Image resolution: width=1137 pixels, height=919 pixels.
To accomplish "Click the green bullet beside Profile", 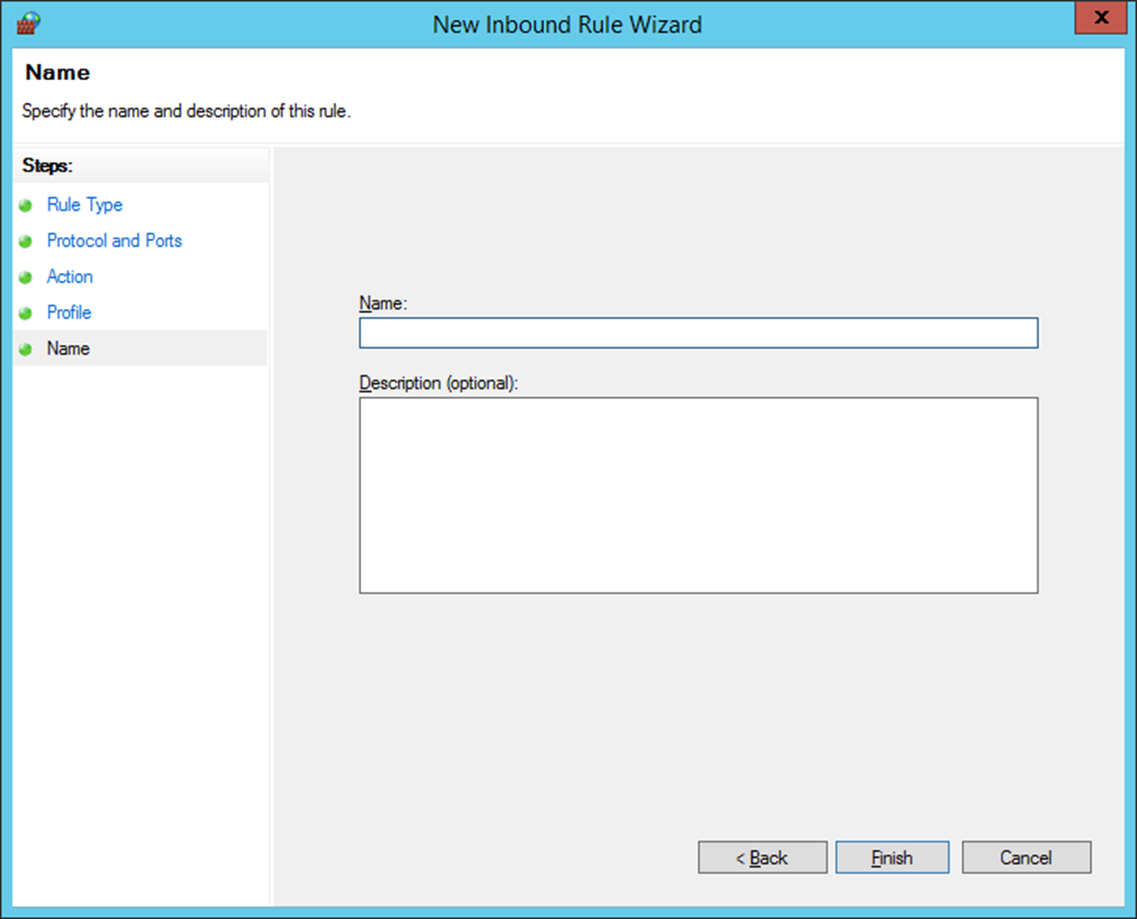I will point(26,314).
